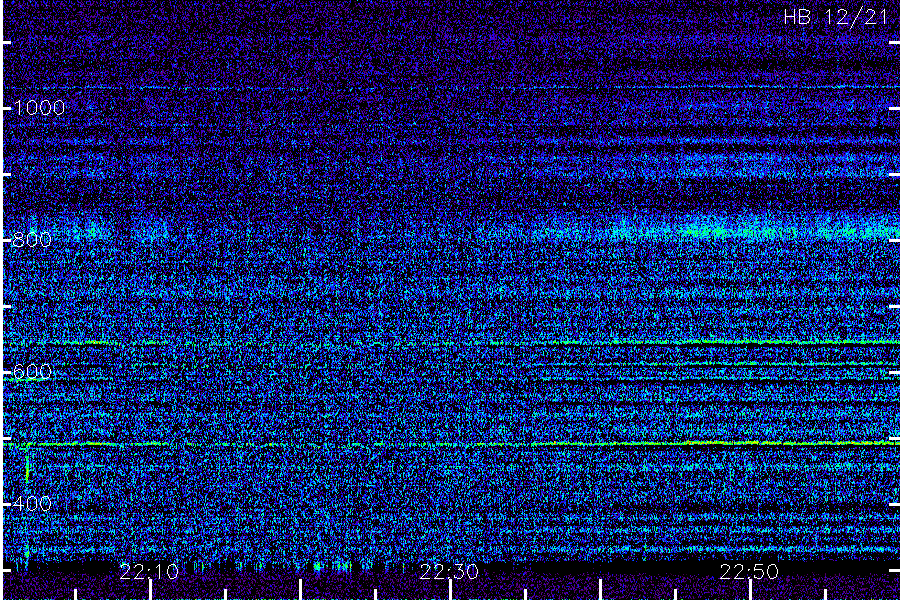Click the 22:30 time axis label
Viewport: 900px width, 600px height.
pyautogui.click(x=449, y=572)
